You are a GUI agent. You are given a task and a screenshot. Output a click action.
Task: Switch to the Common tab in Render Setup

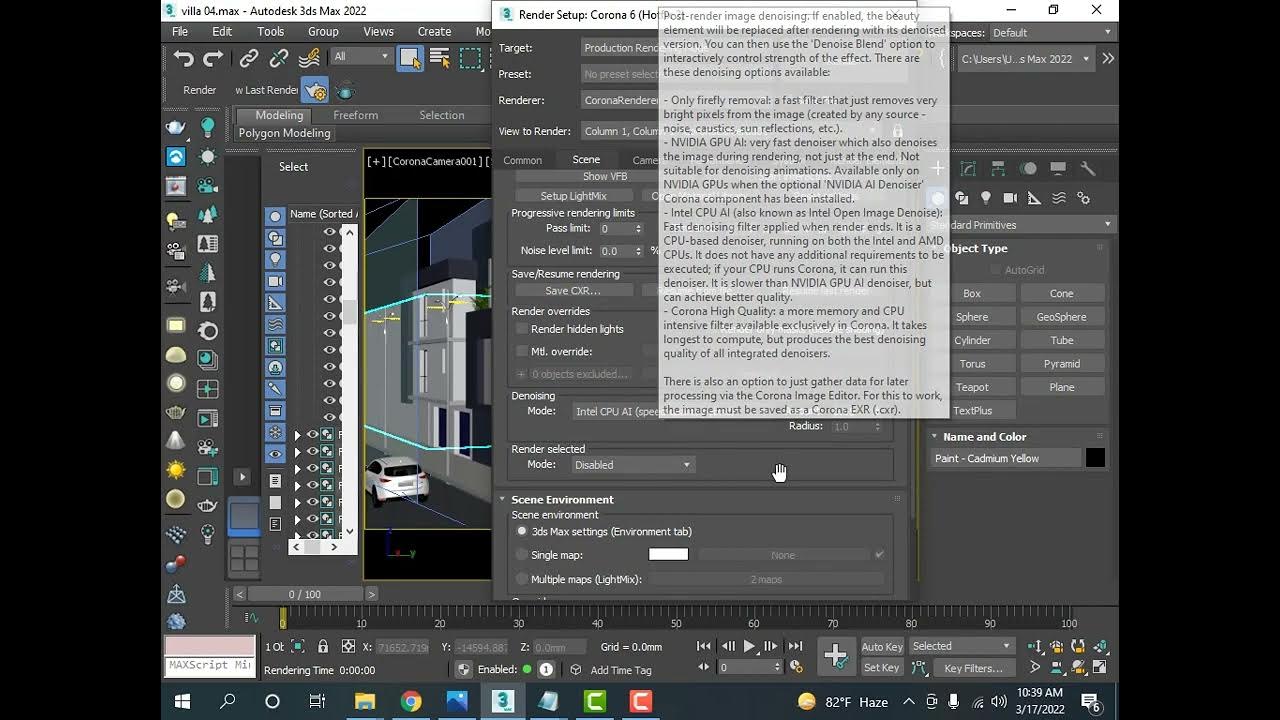[522, 160]
